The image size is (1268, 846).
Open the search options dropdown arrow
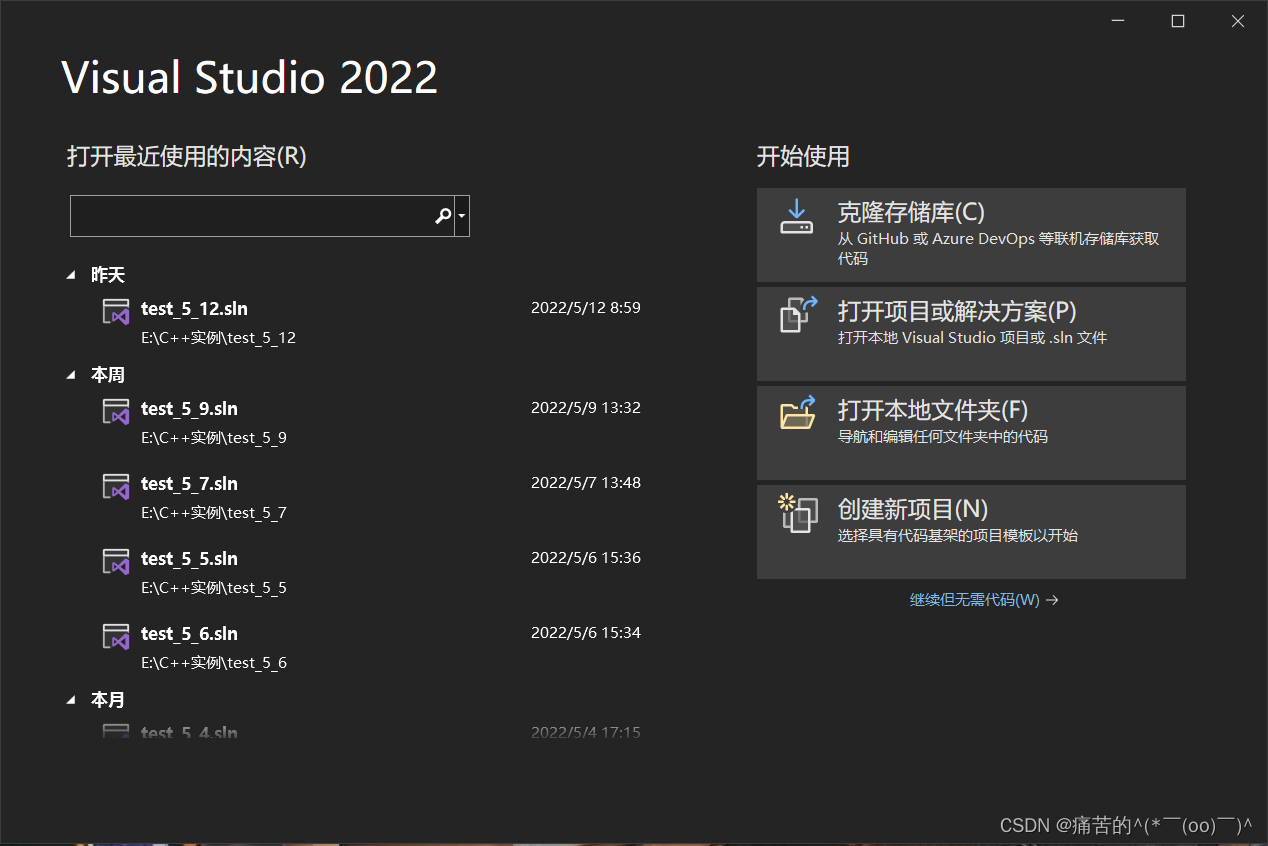(462, 215)
